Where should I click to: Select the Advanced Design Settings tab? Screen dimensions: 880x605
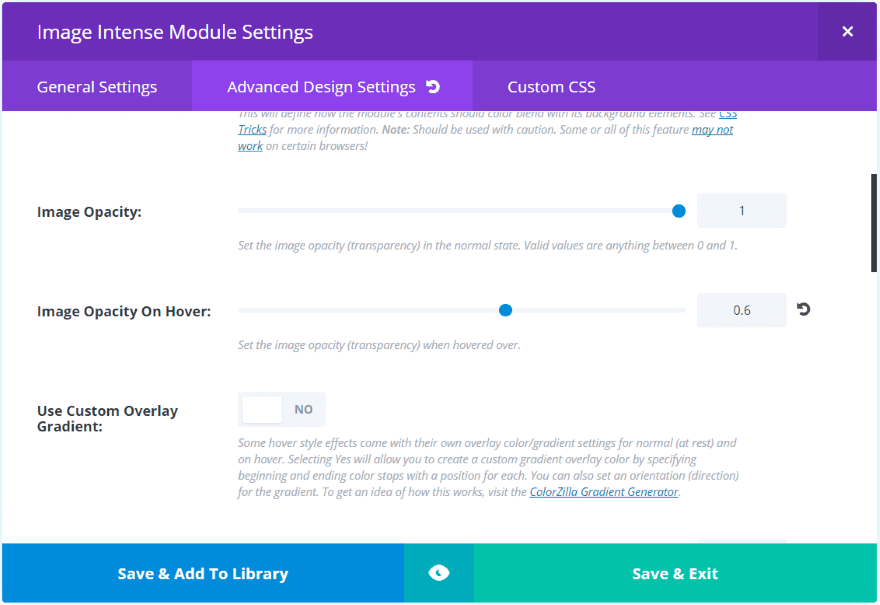click(321, 87)
